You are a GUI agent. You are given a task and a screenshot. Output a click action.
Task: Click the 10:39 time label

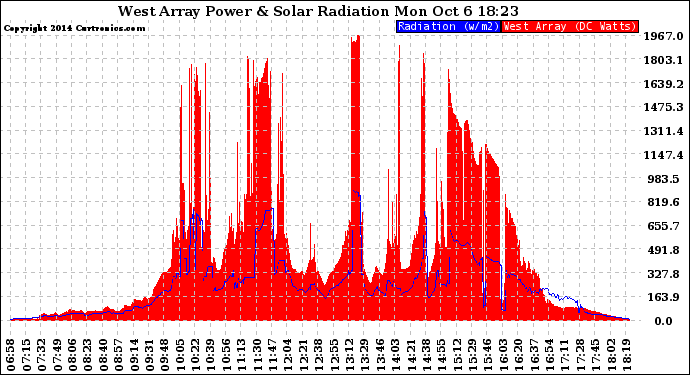[x=211, y=355]
